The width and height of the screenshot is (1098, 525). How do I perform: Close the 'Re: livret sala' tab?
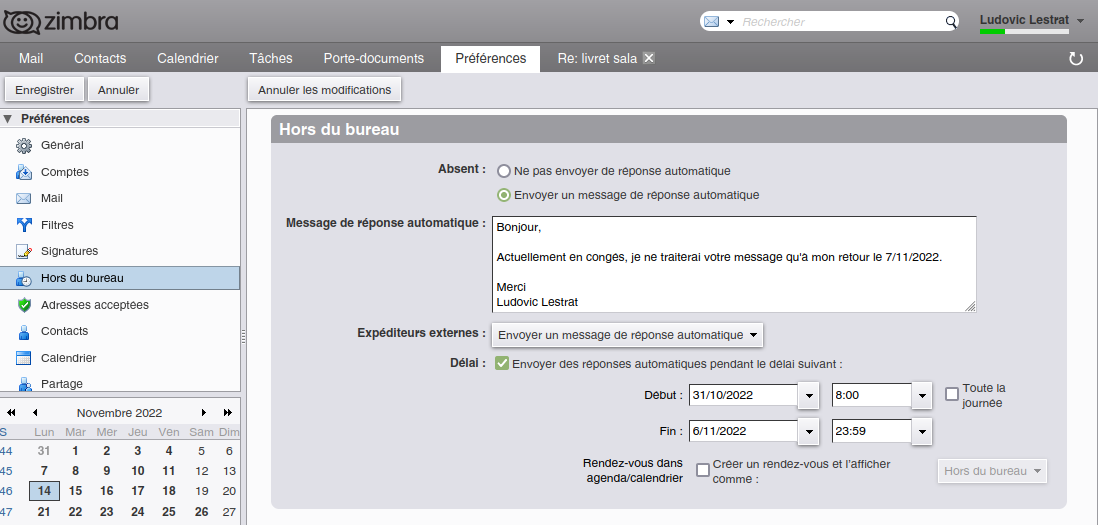[648, 58]
